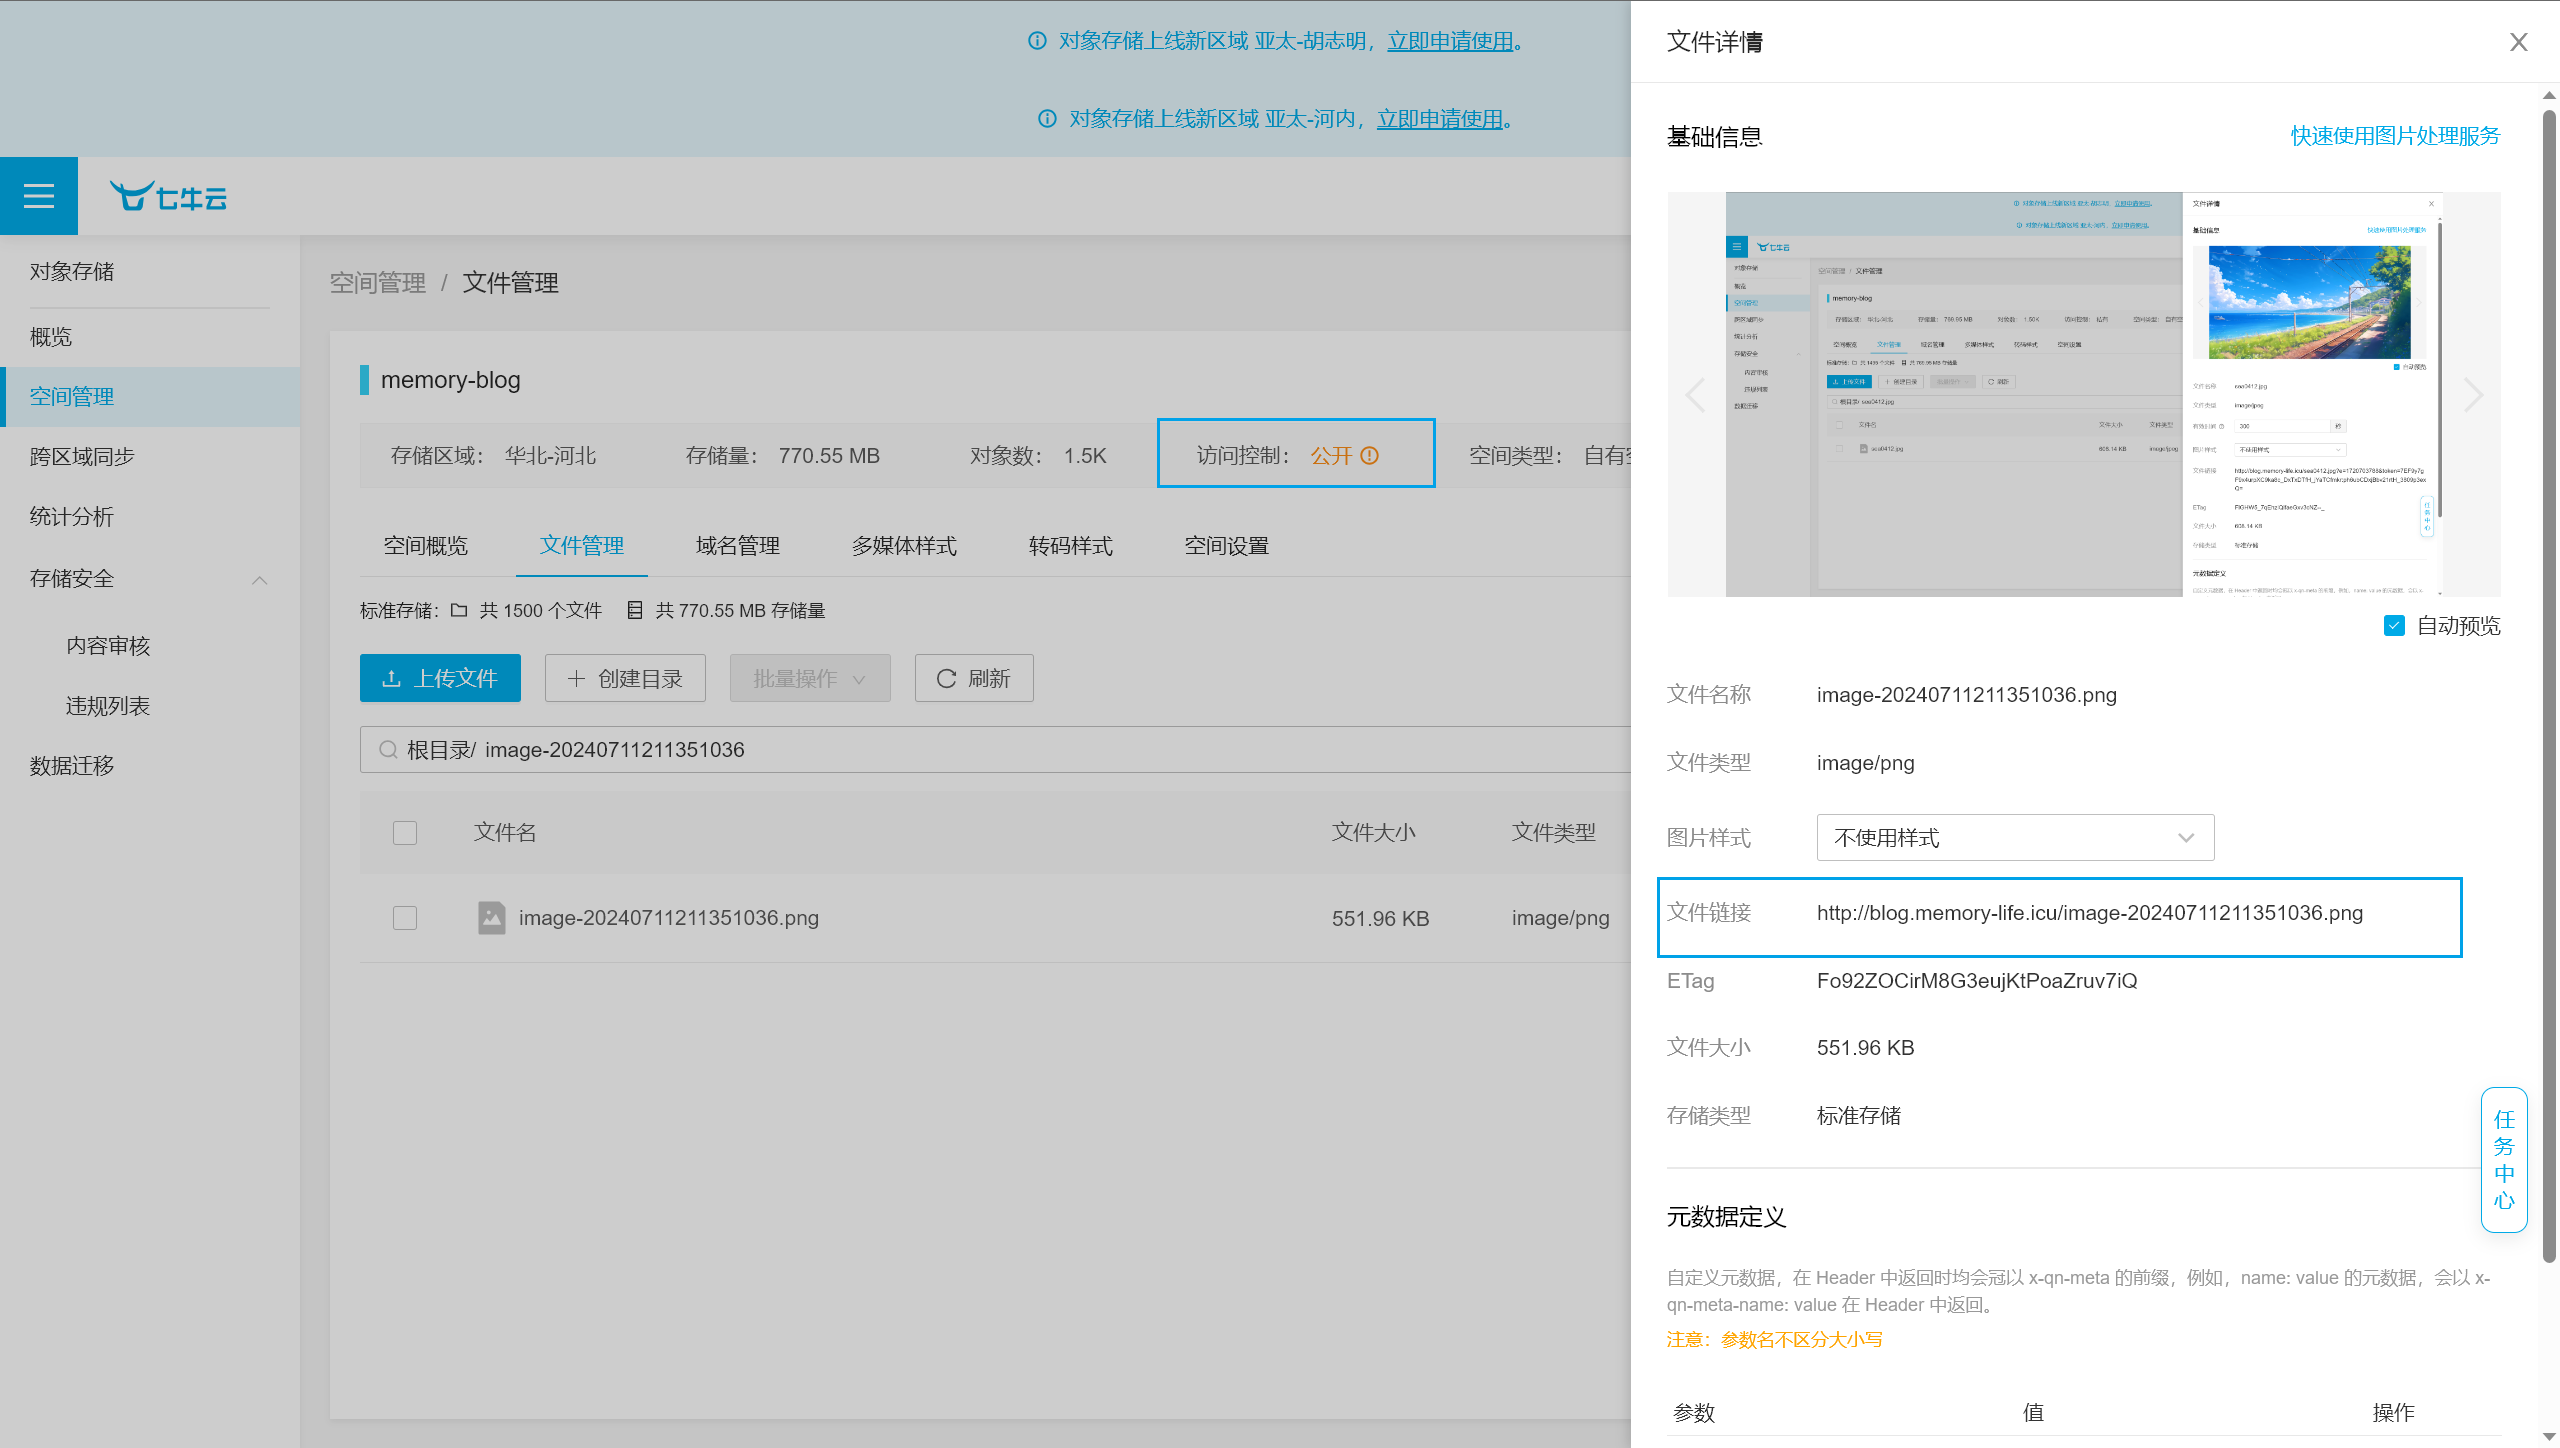
Task: Open the 空间设置 tab
Action: tap(1227, 546)
